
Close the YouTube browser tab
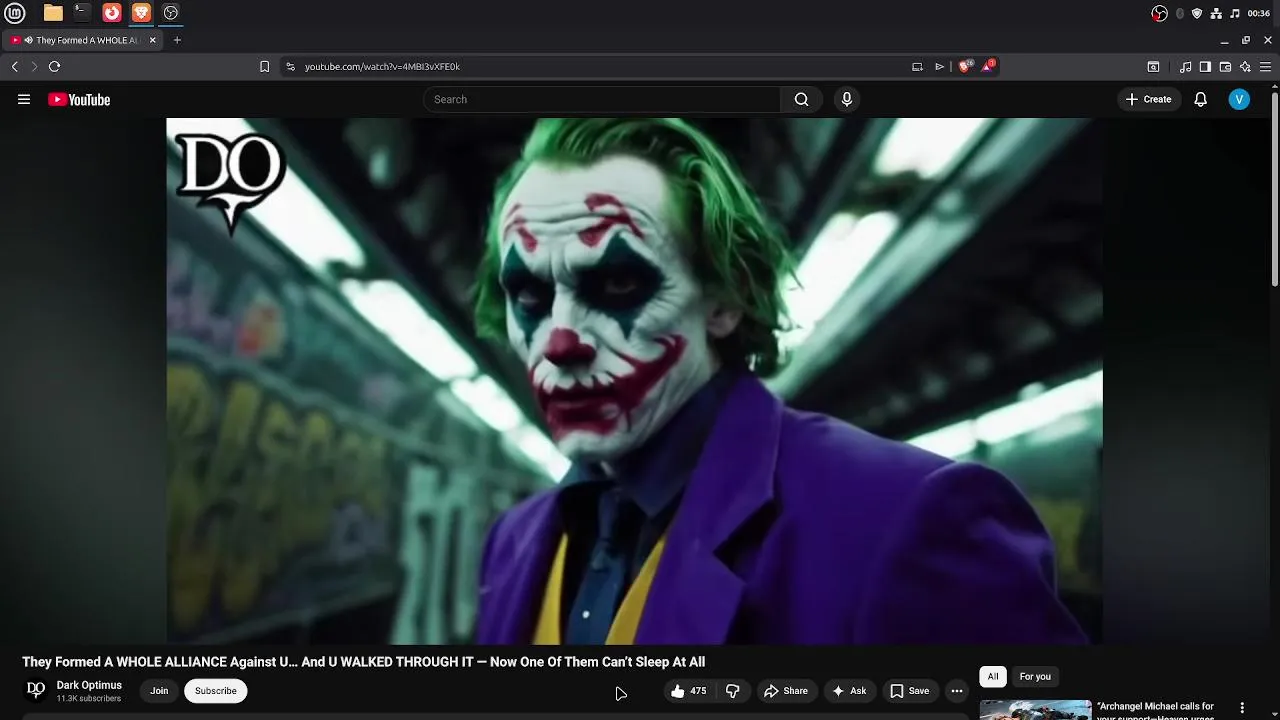pos(153,40)
